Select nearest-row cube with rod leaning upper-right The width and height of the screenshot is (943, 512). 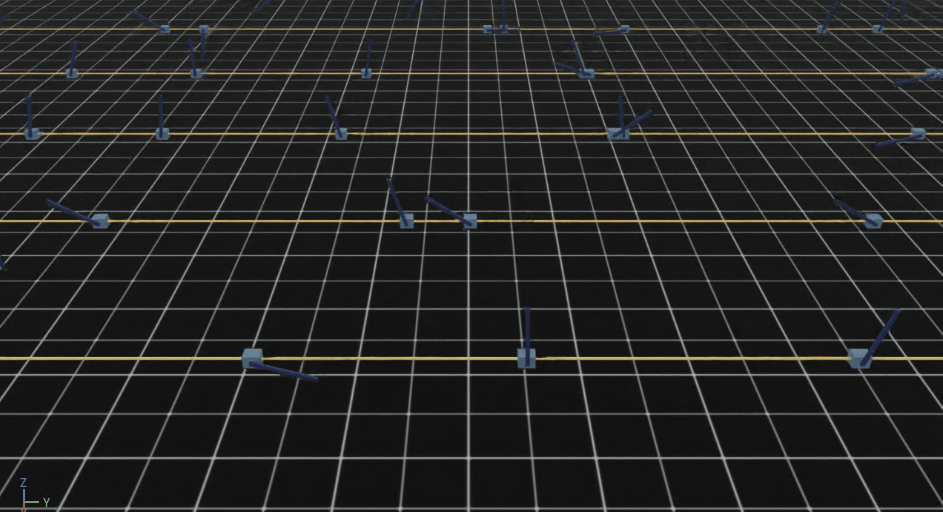858,358
